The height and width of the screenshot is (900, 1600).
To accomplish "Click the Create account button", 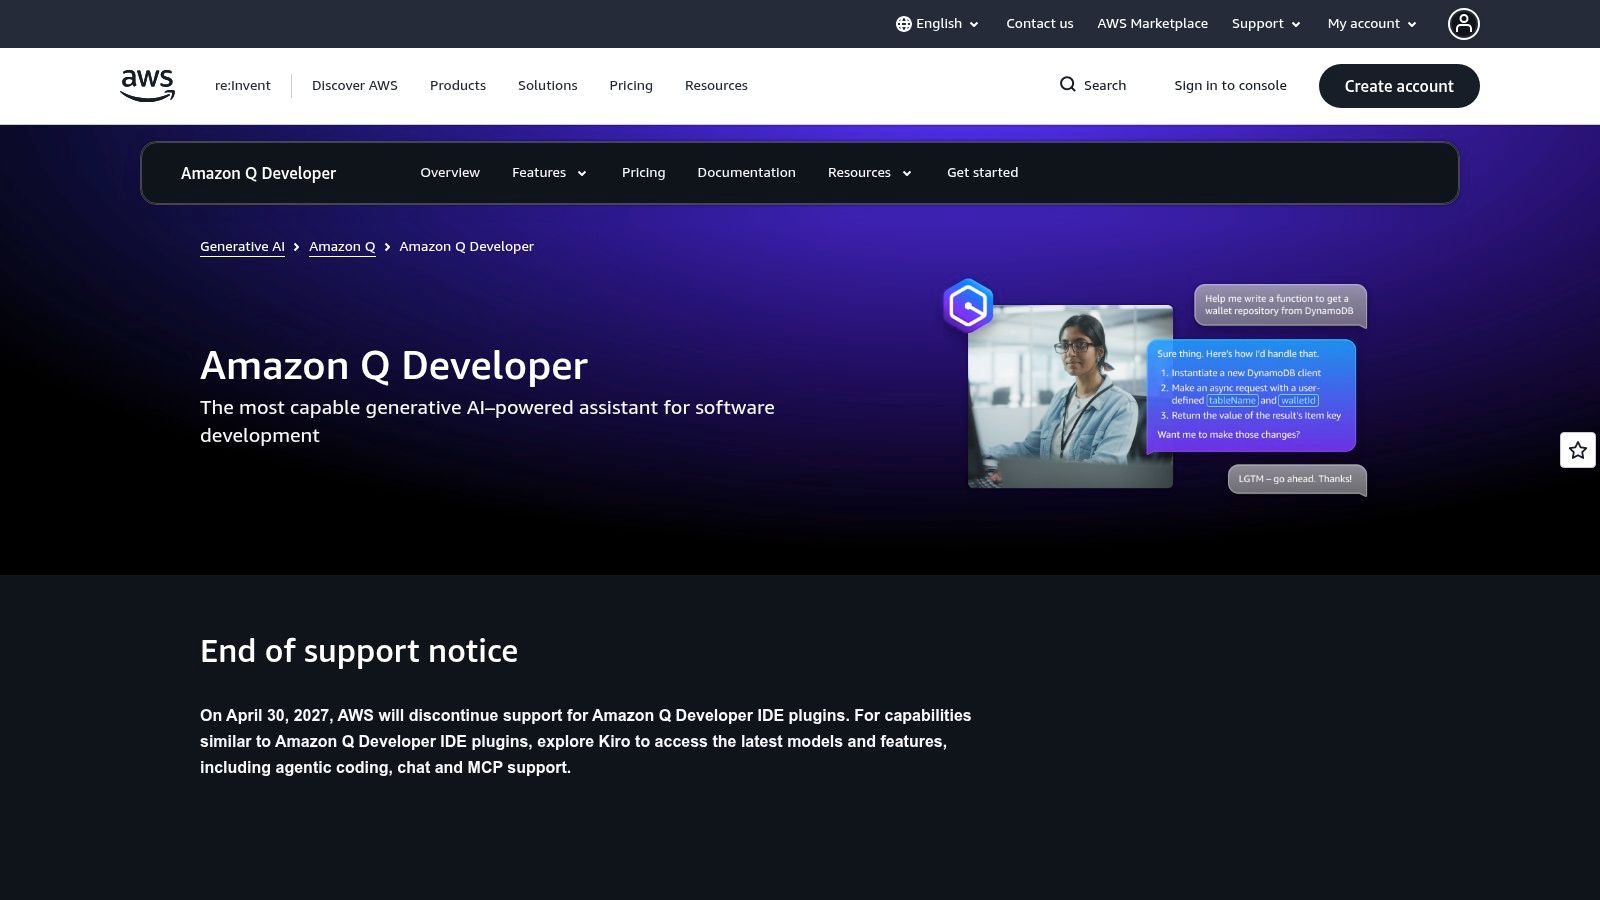I will tap(1399, 86).
